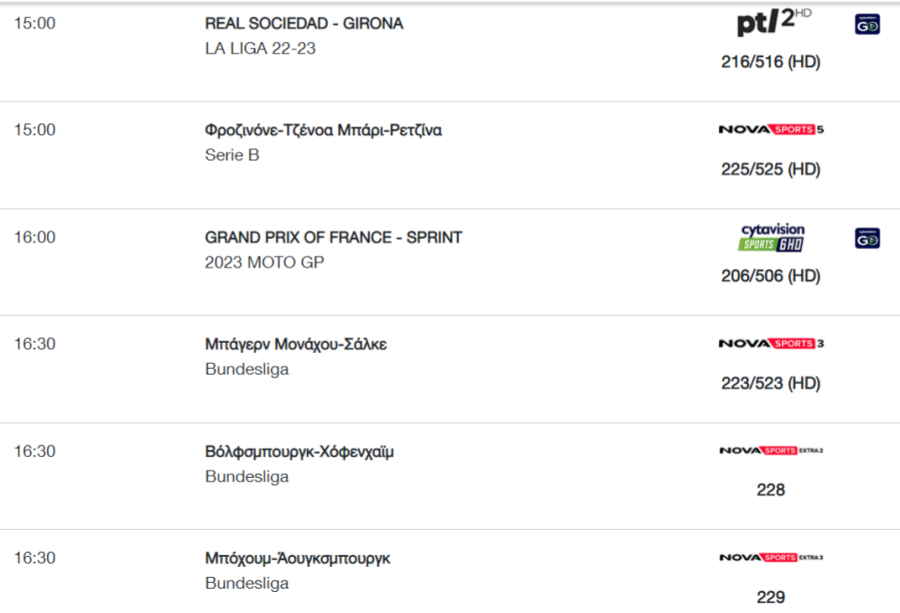Screen dimensions: 900x613
Task: Open Cytavision GO icon for Moto GP sprint
Action: [867, 238]
